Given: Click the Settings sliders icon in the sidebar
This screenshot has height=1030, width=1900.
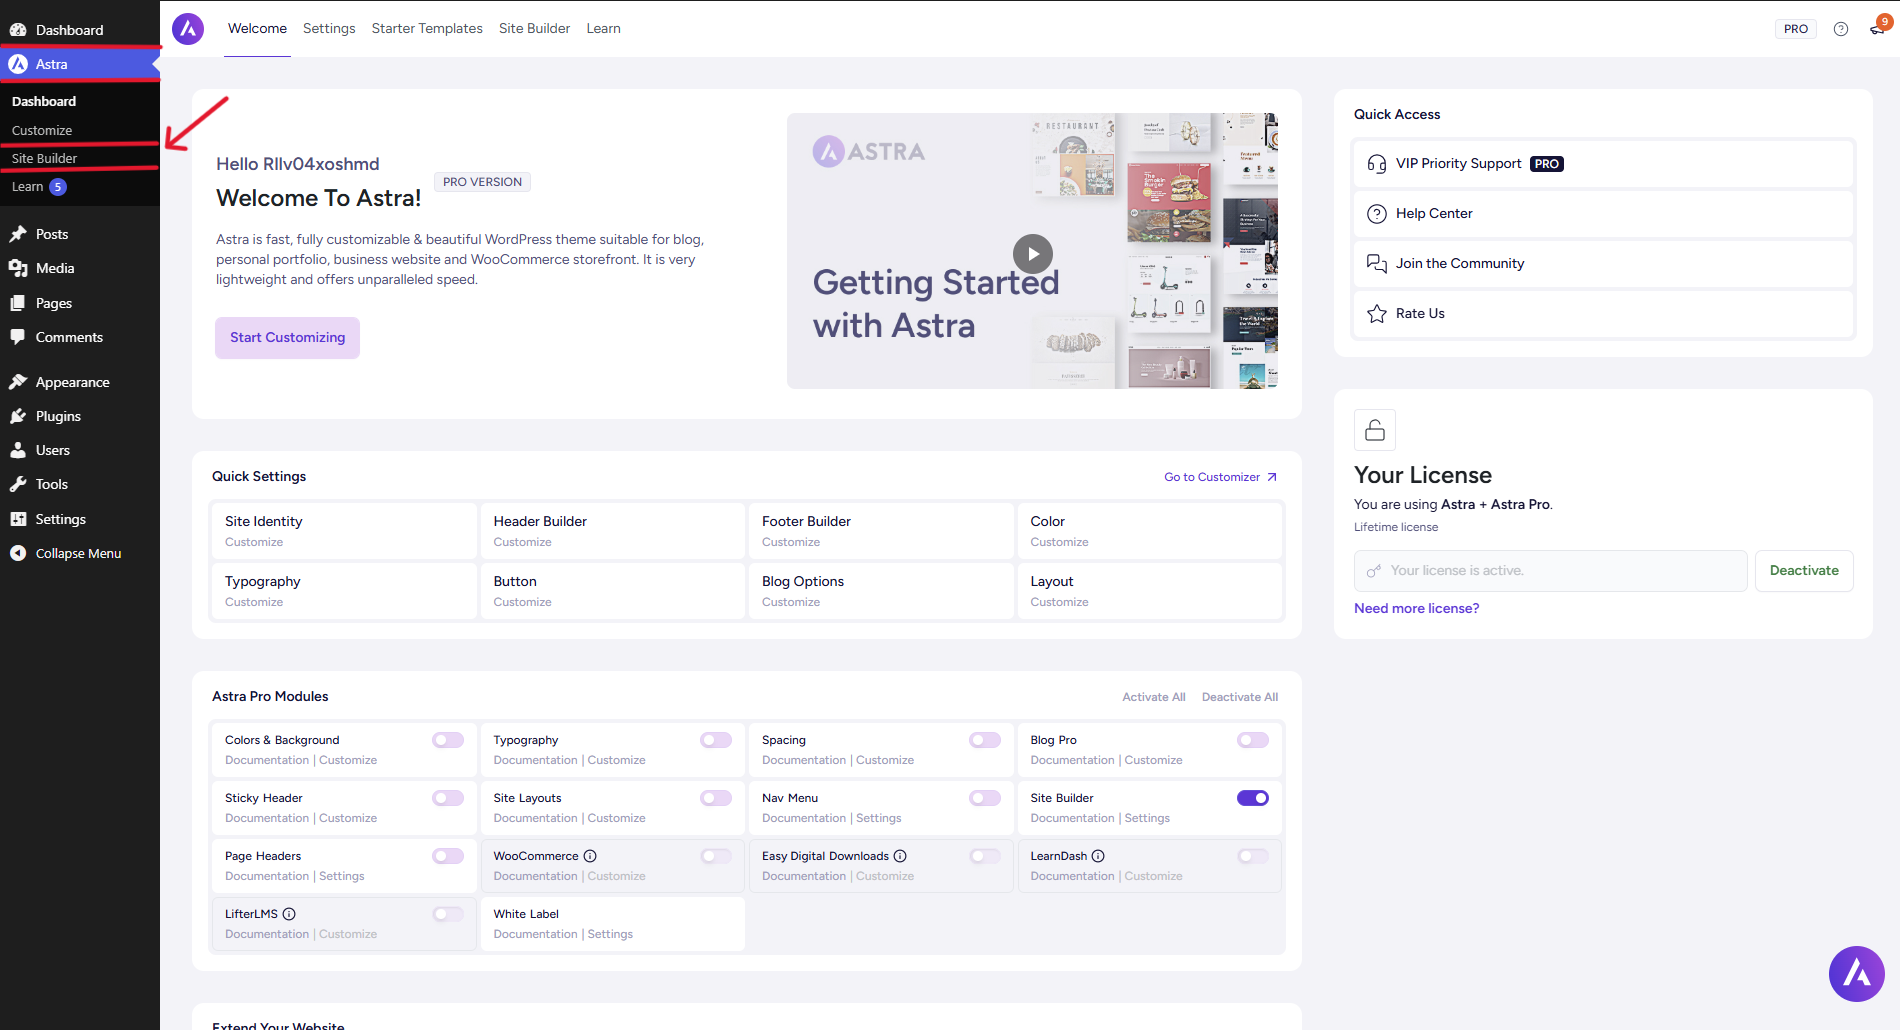Looking at the screenshot, I should click(x=18, y=519).
